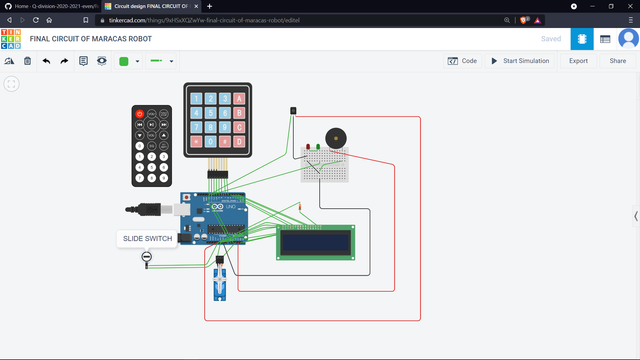Click keypad key 5
Screen dimensions: 640x360
point(211,113)
